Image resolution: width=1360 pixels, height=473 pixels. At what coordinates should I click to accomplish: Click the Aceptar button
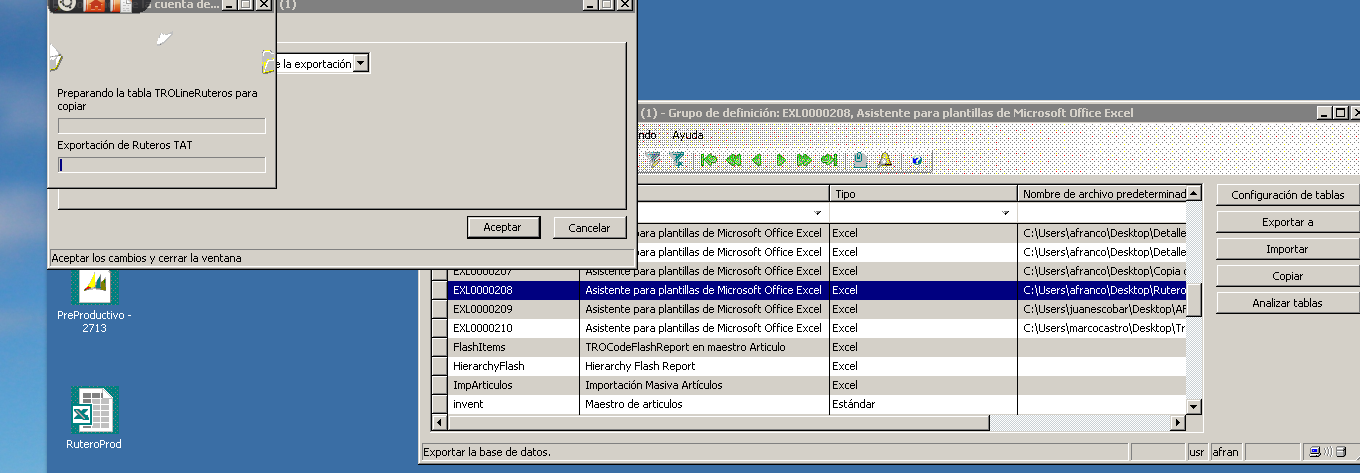click(502, 227)
